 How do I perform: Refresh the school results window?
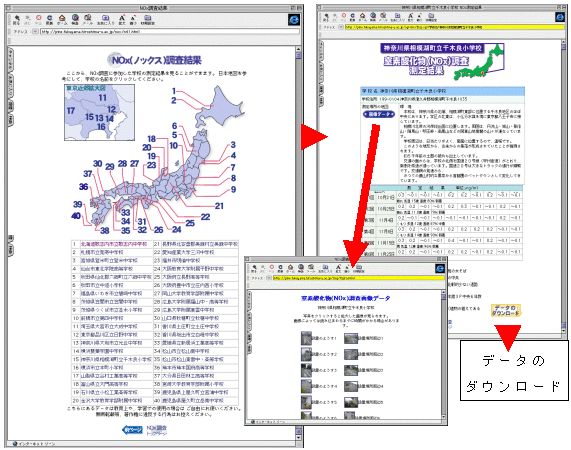(x=353, y=17)
